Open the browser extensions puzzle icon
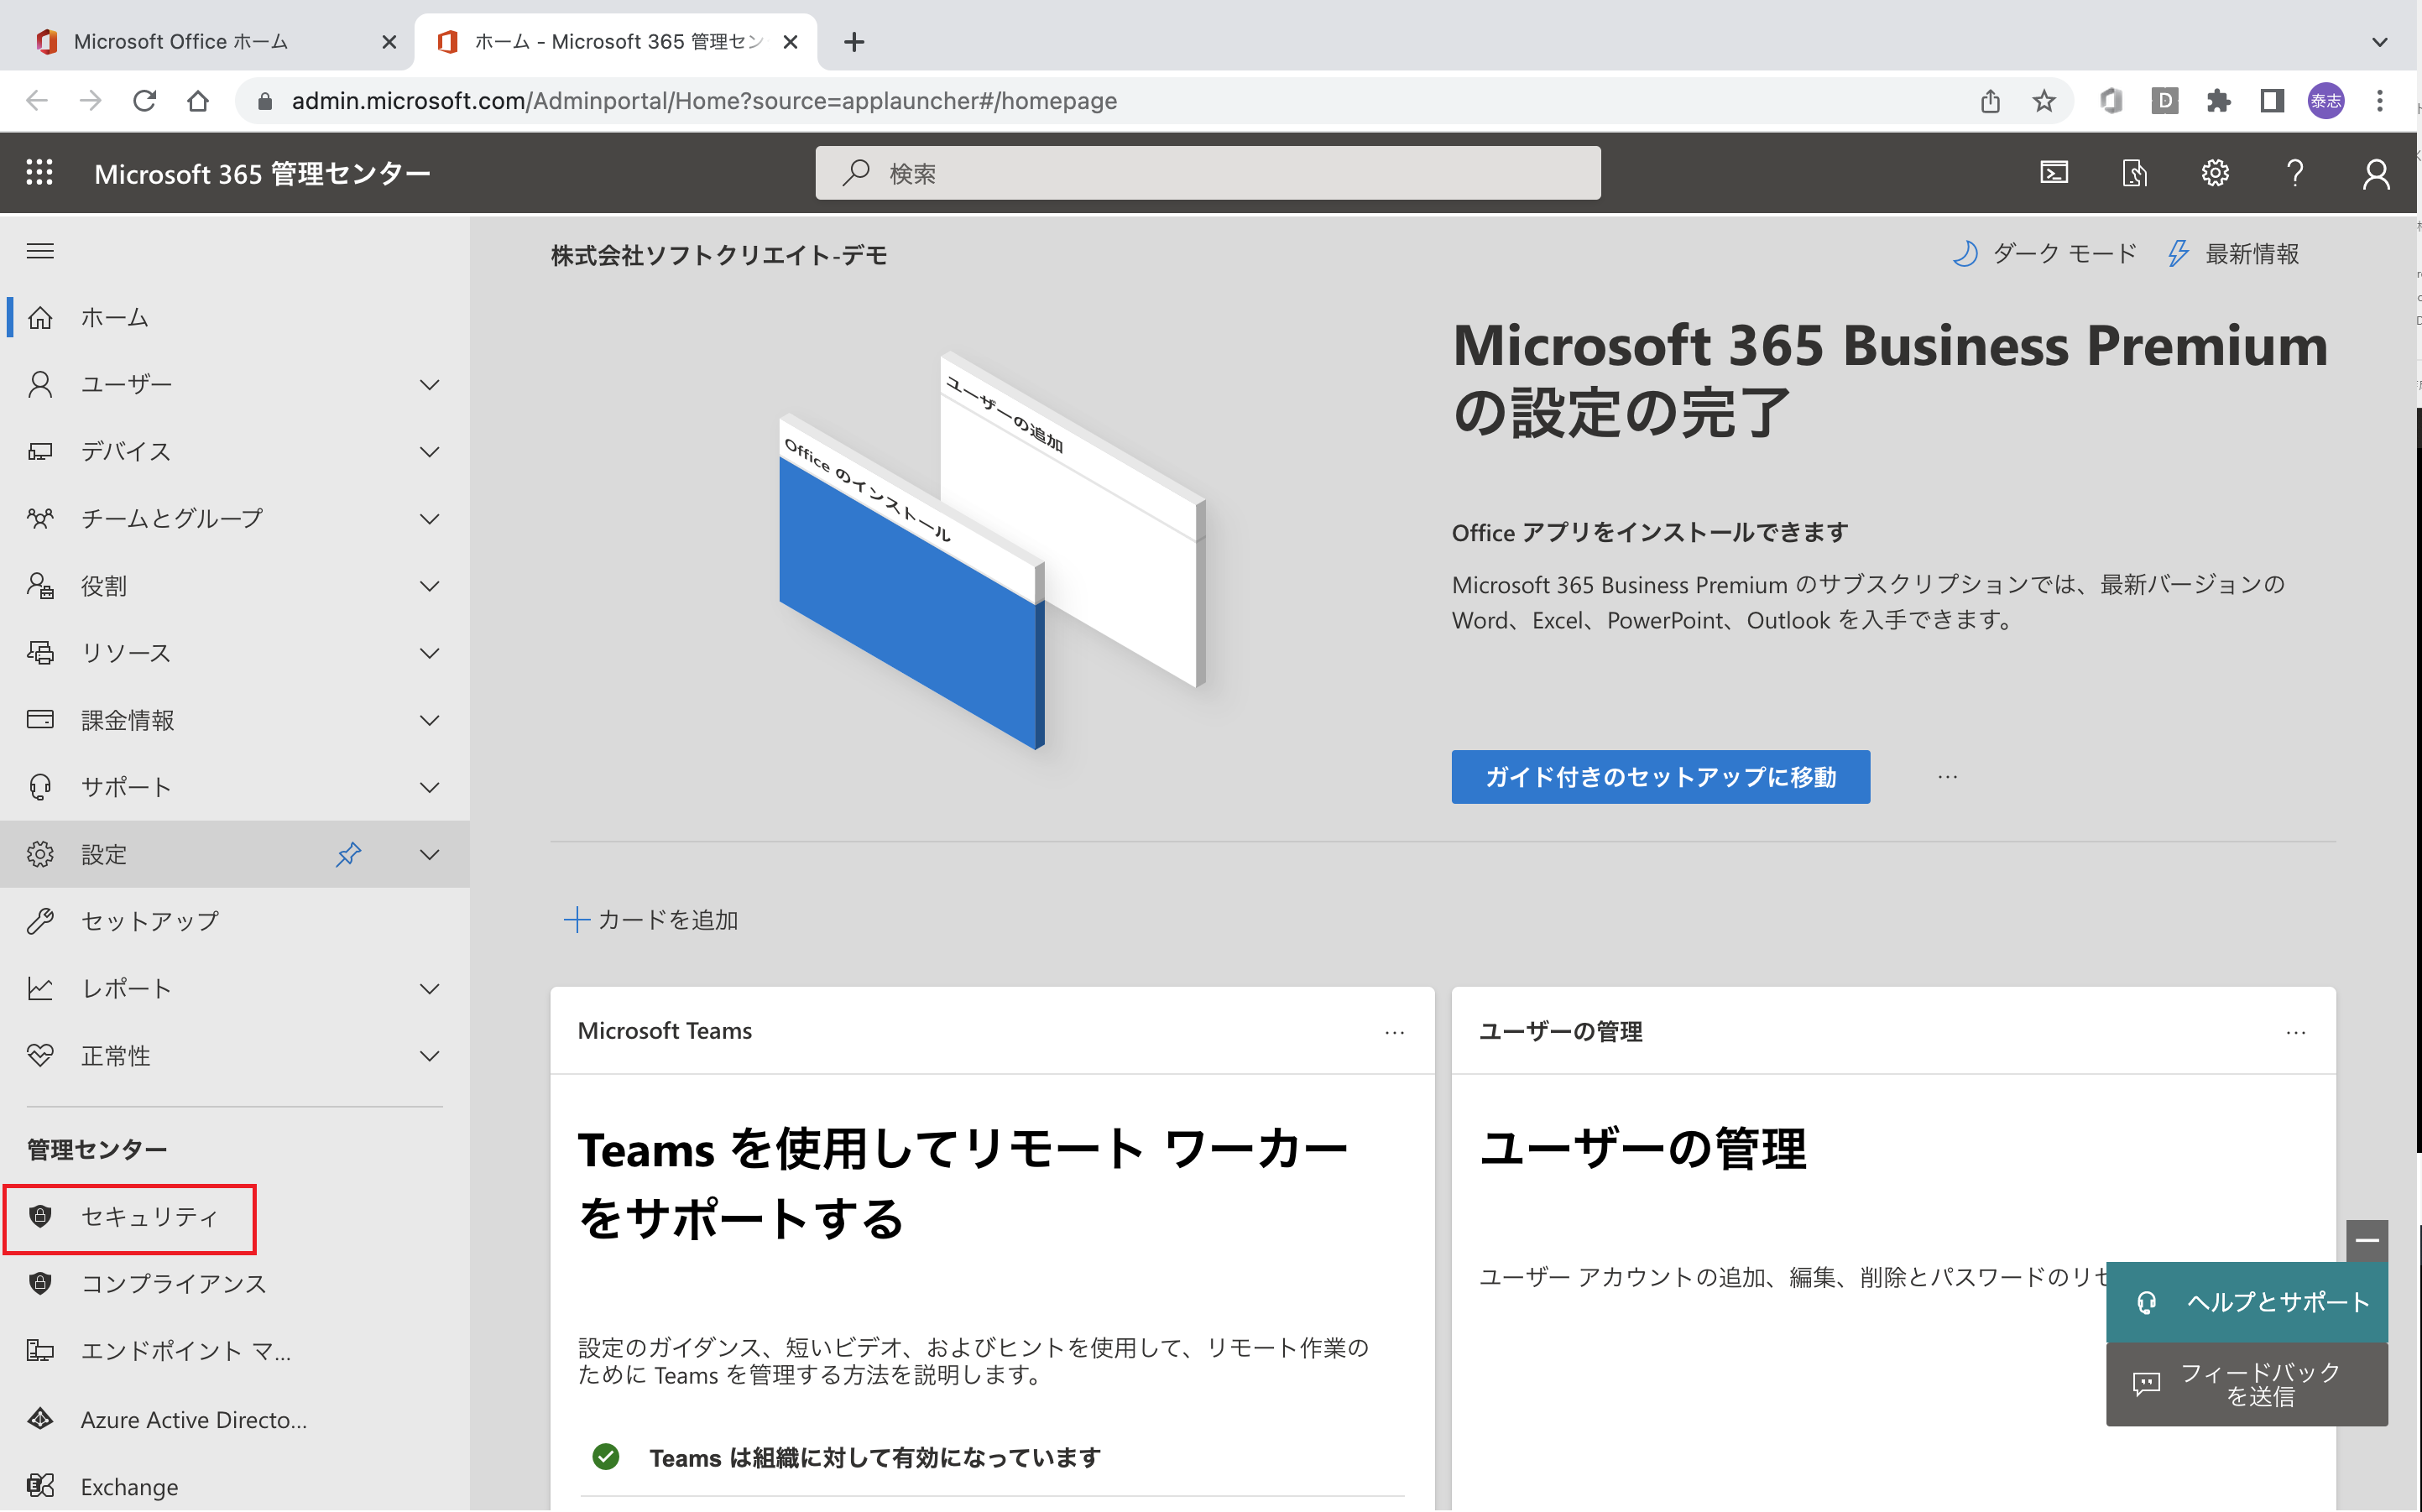Viewport: 2422px width, 1512px height. (2218, 101)
